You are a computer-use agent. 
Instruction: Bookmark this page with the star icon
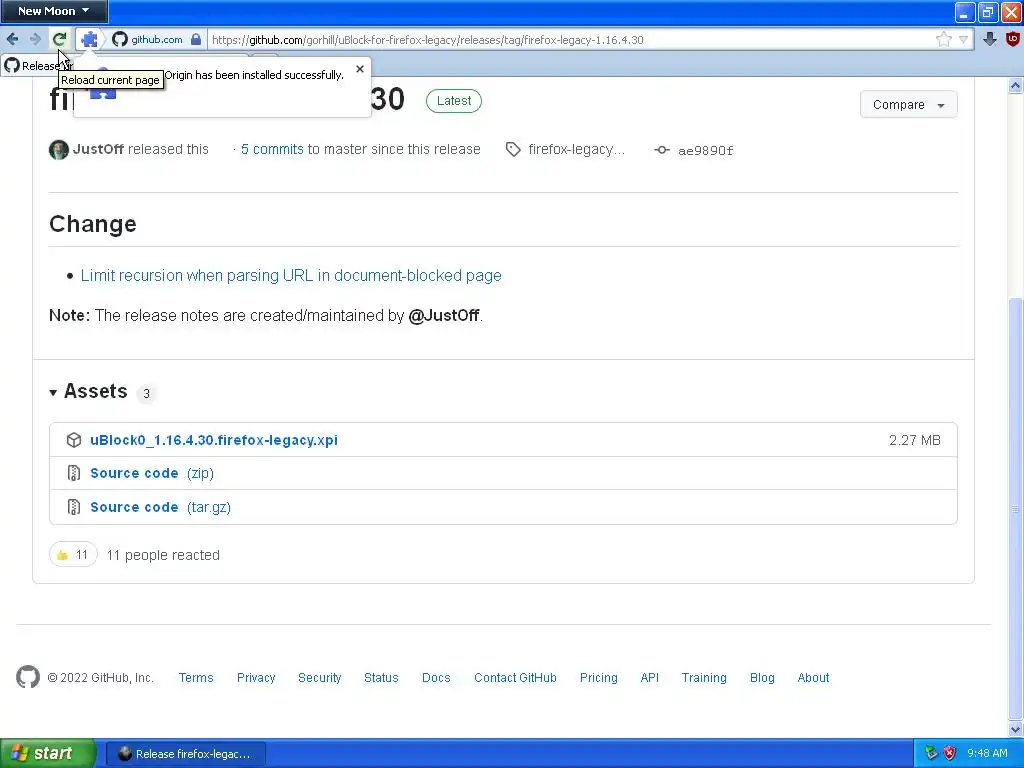point(944,39)
